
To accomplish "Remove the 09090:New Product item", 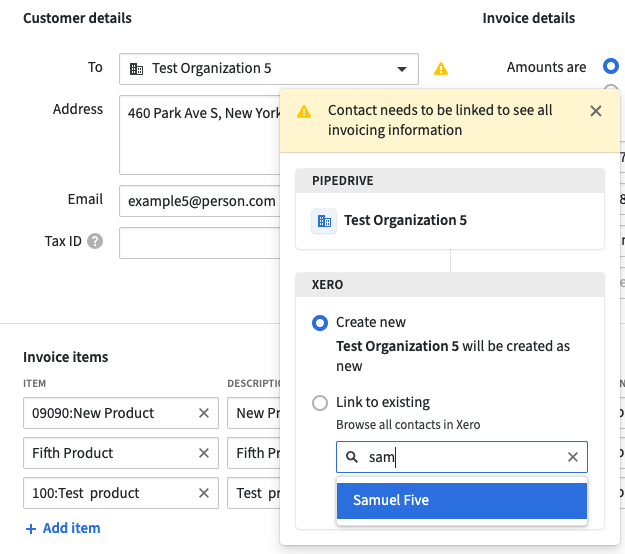I will pos(204,413).
